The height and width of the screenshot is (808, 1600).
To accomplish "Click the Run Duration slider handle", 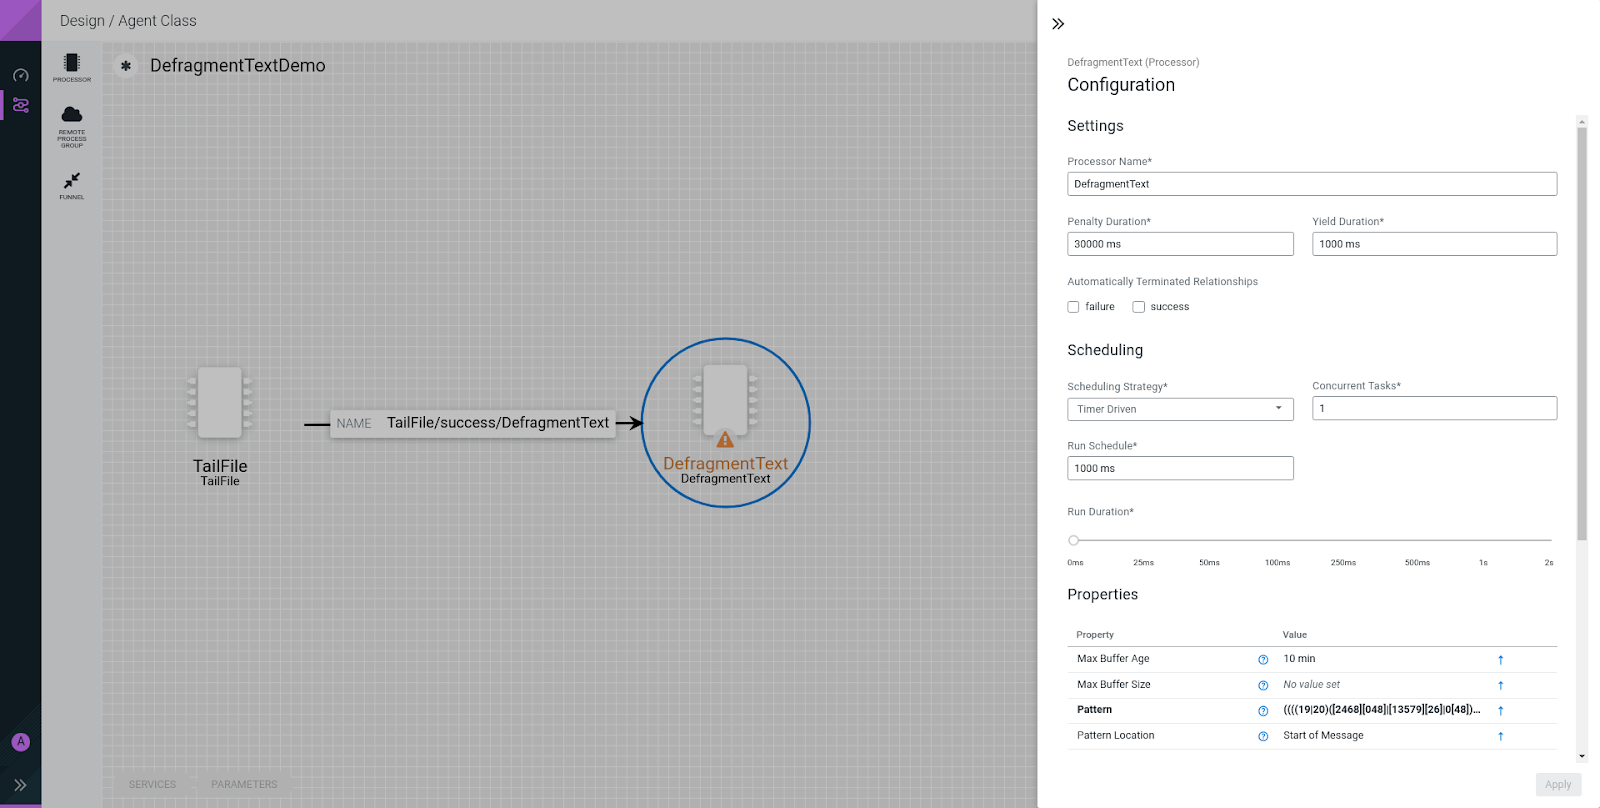I will (1073, 540).
